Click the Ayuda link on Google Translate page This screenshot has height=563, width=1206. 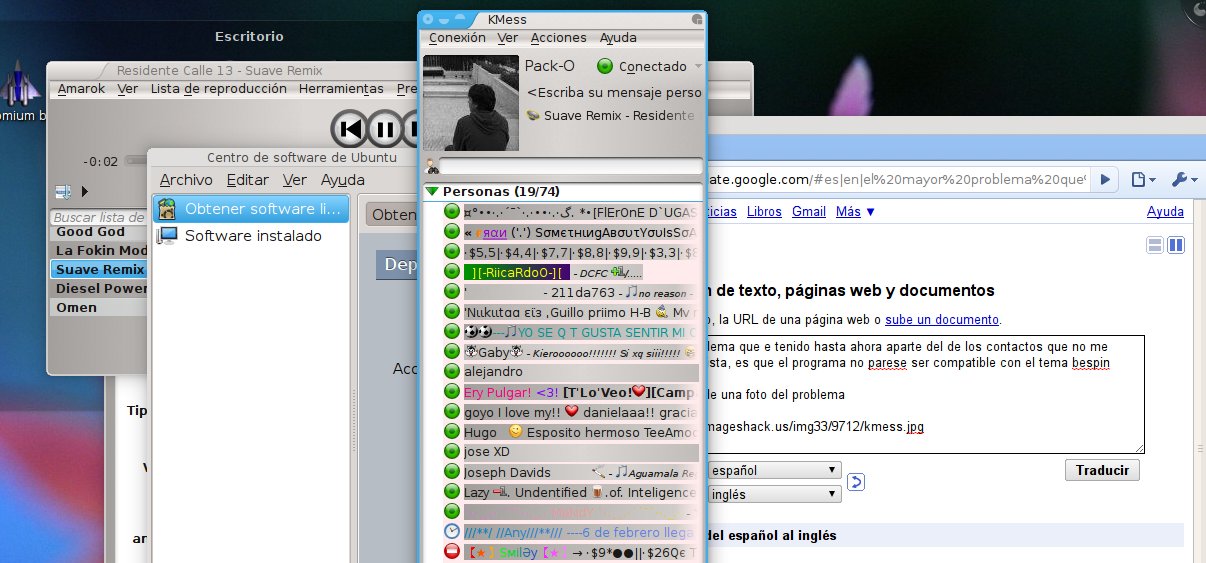click(1165, 212)
